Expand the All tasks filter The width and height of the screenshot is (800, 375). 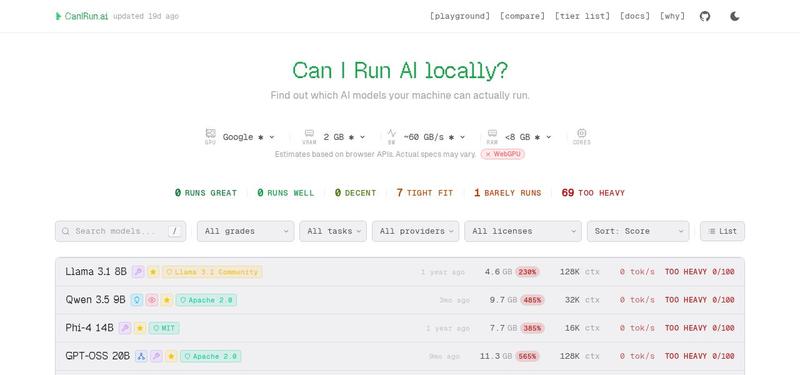click(333, 231)
